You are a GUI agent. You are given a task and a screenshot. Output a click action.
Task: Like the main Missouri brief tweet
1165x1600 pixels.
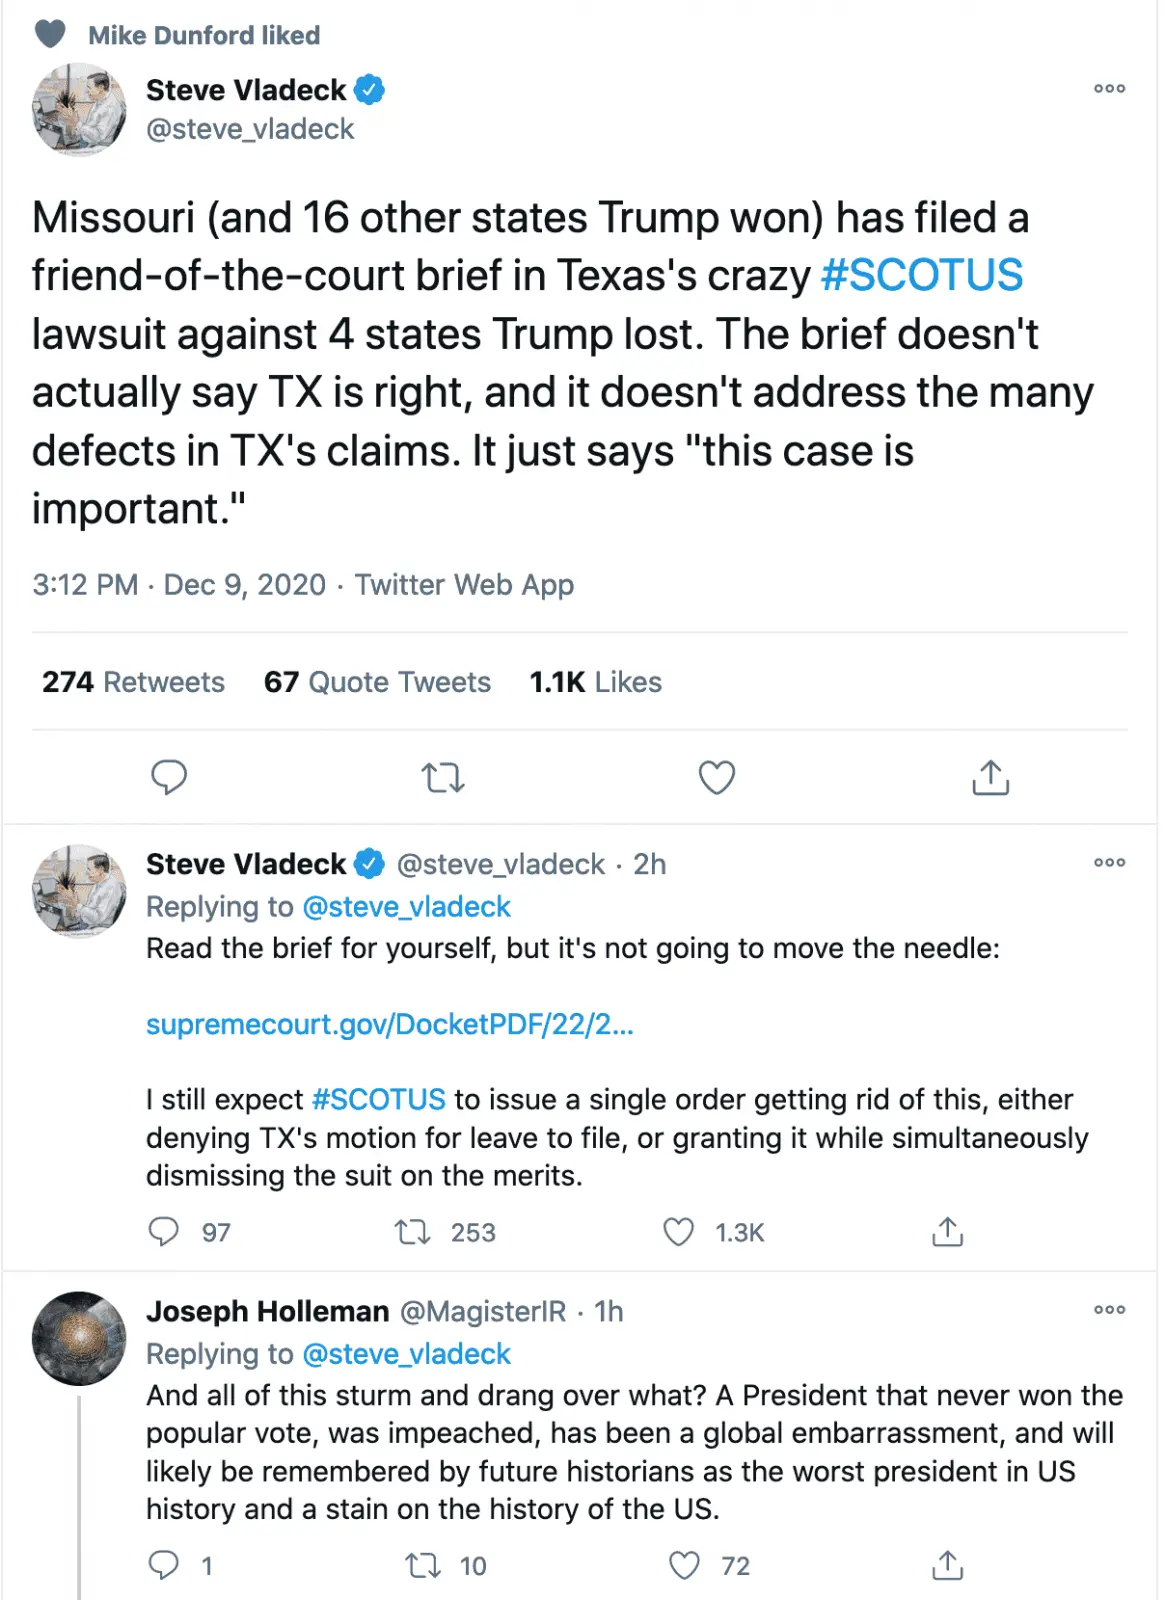716,777
